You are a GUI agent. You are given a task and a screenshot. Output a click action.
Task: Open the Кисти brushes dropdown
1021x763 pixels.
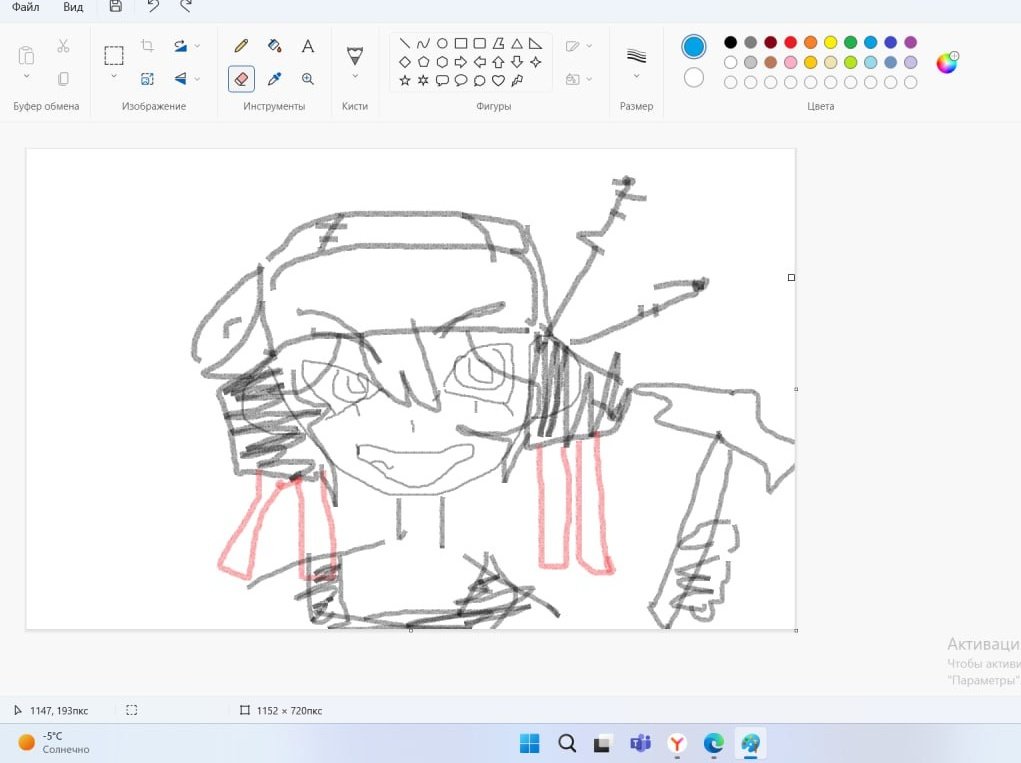click(355, 76)
